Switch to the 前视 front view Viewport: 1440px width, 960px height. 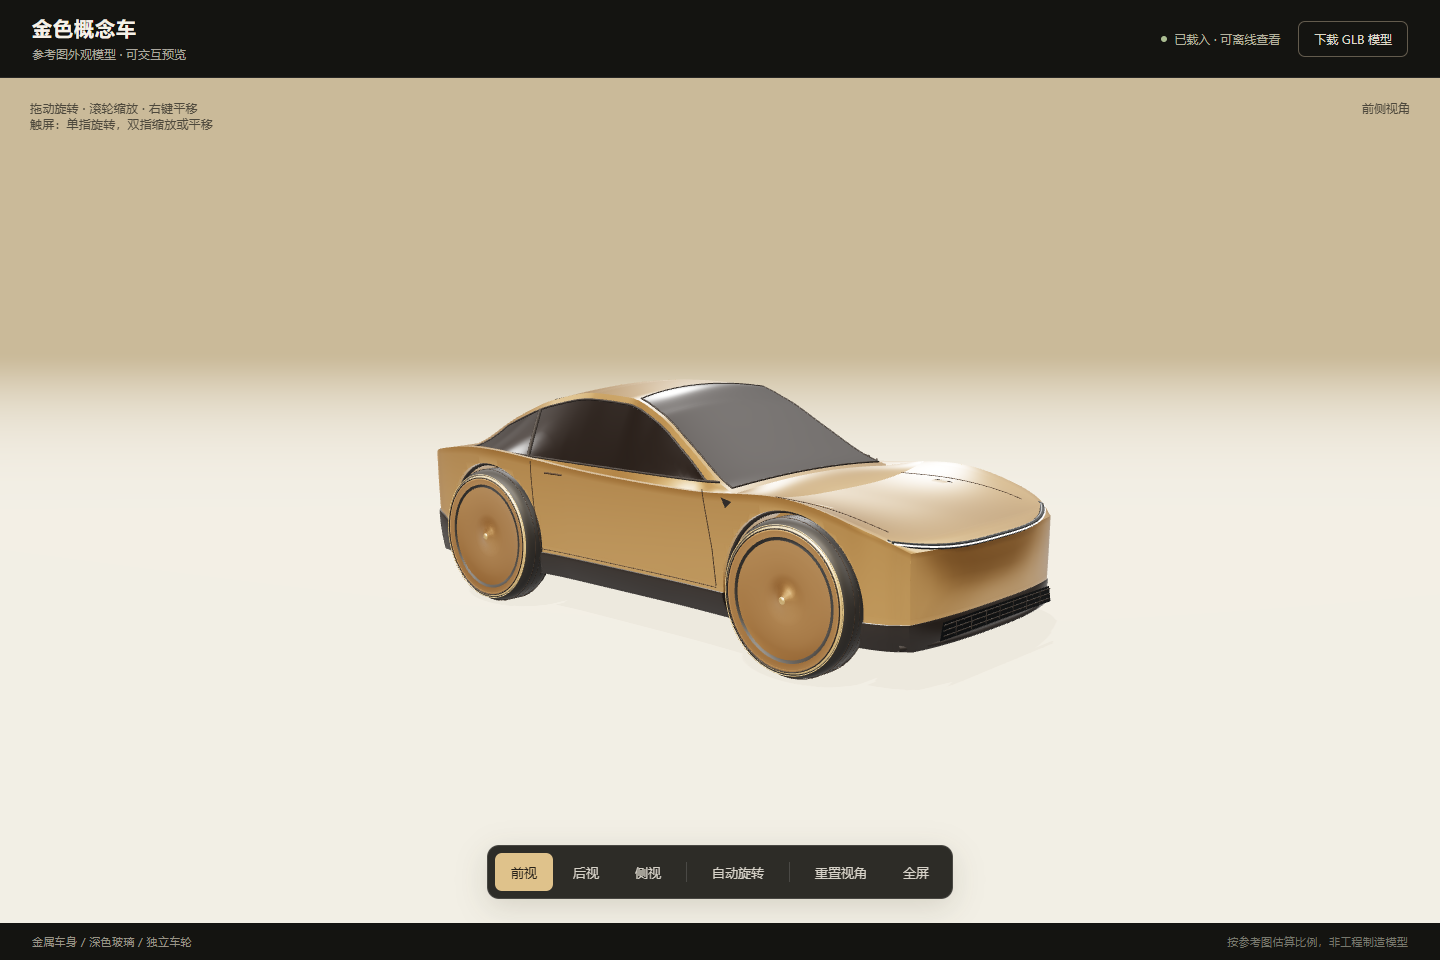click(x=524, y=872)
